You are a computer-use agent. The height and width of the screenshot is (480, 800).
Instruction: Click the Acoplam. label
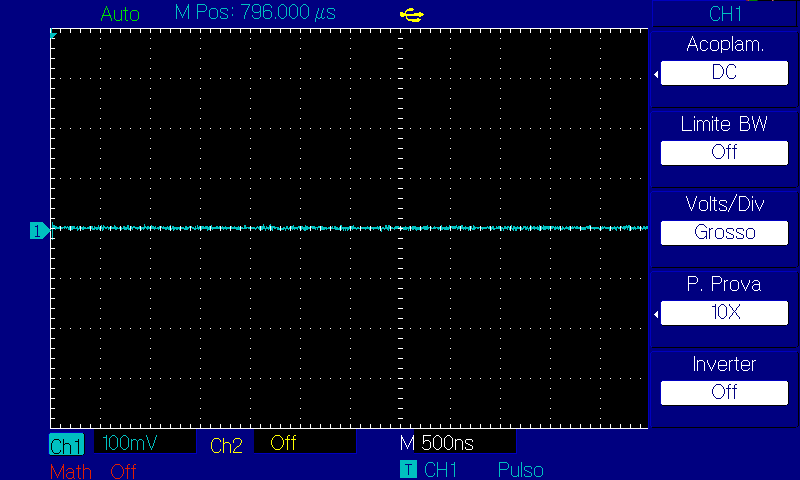pyautogui.click(x=724, y=44)
